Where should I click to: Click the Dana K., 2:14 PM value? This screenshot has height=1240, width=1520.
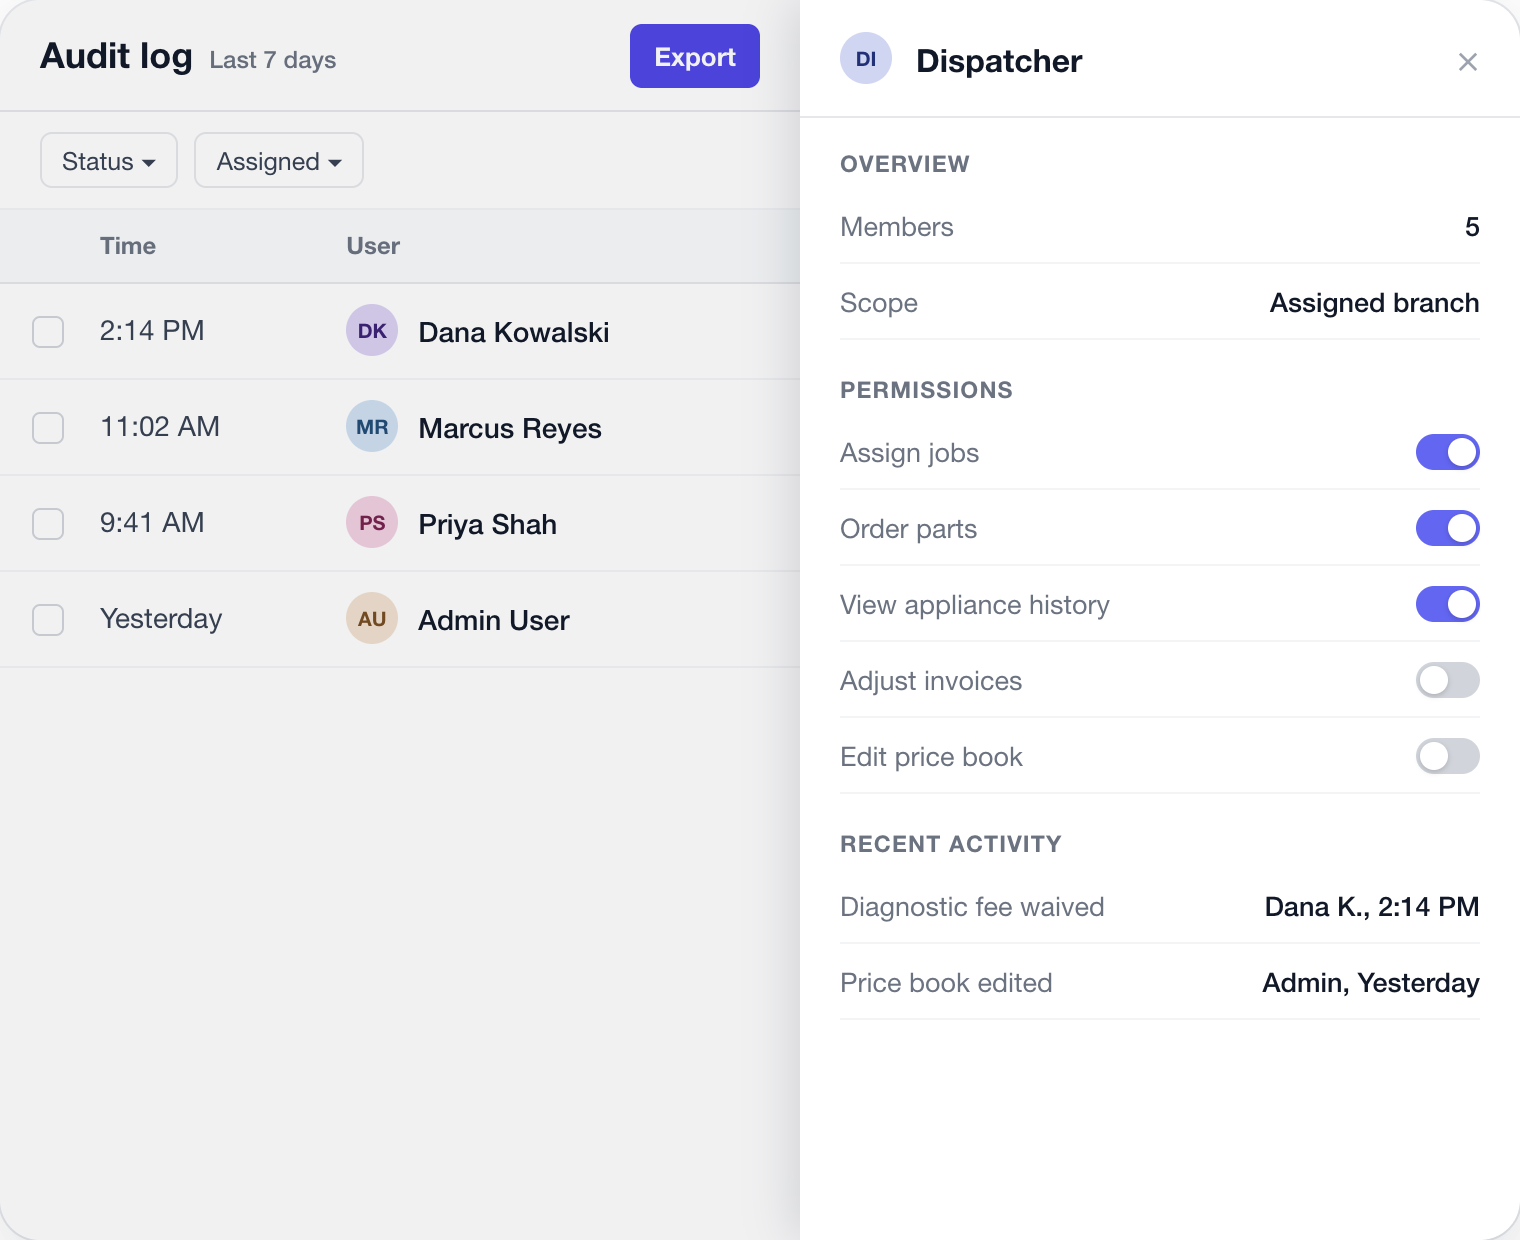click(1372, 907)
